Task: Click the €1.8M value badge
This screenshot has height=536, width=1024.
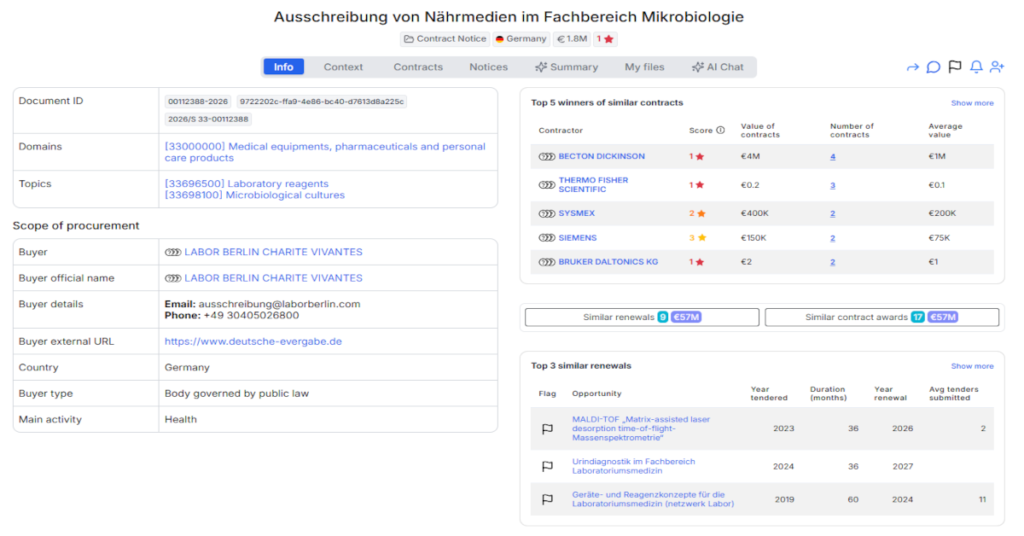Action: coord(571,39)
